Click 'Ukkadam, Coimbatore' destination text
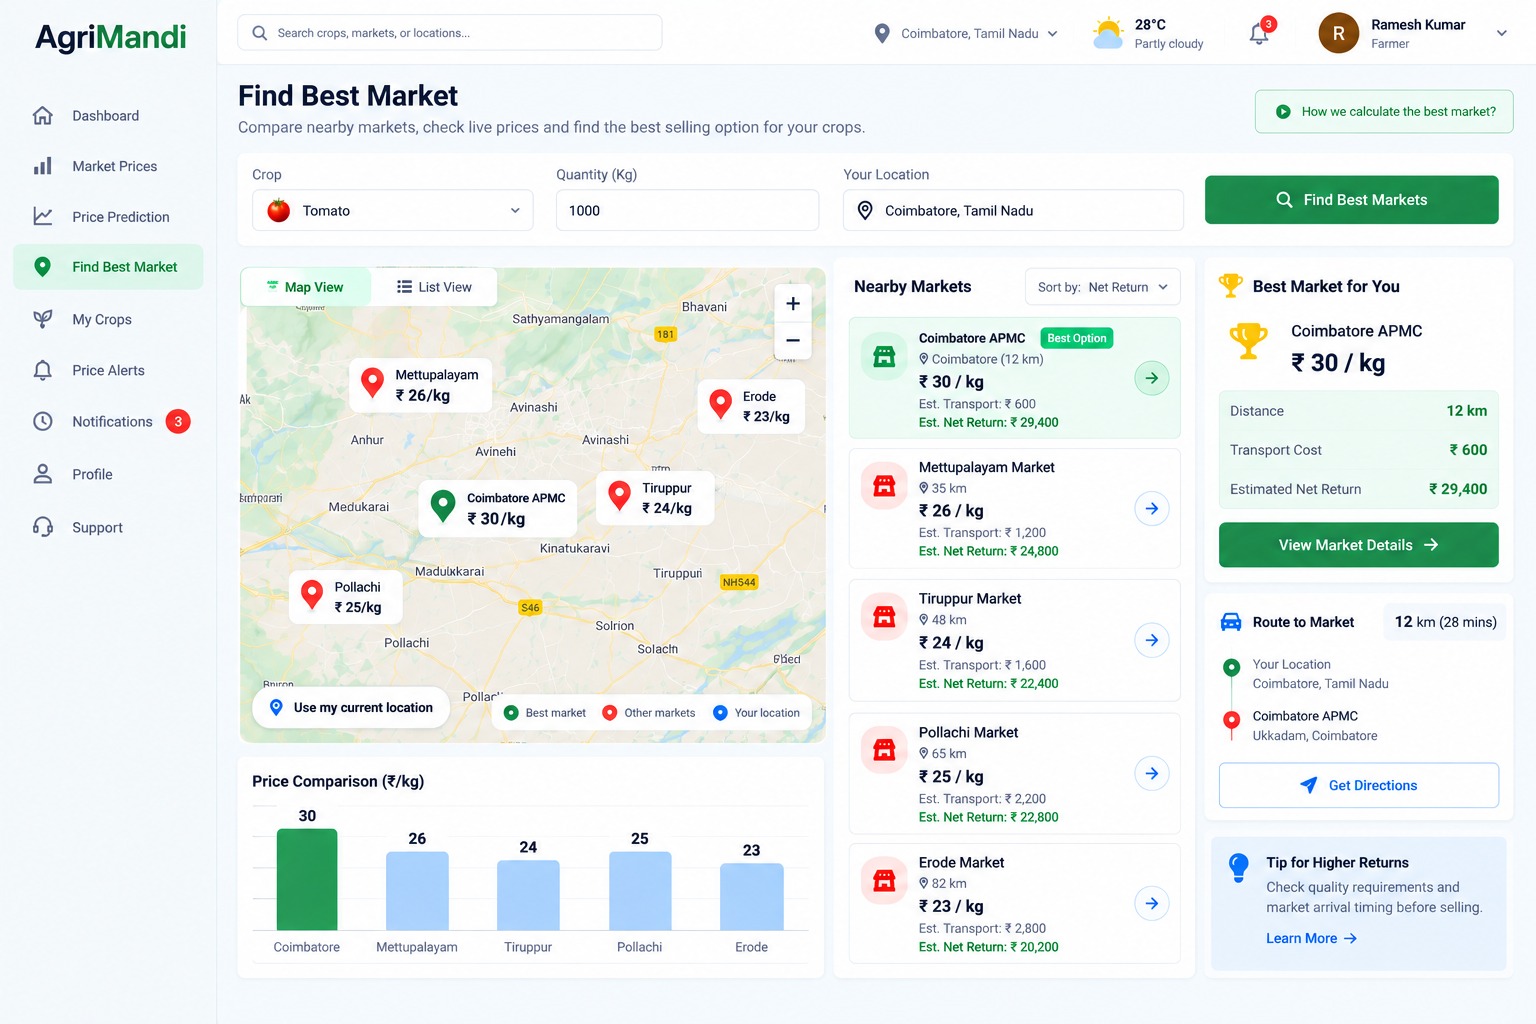The height and width of the screenshot is (1024, 1536). tap(1315, 736)
